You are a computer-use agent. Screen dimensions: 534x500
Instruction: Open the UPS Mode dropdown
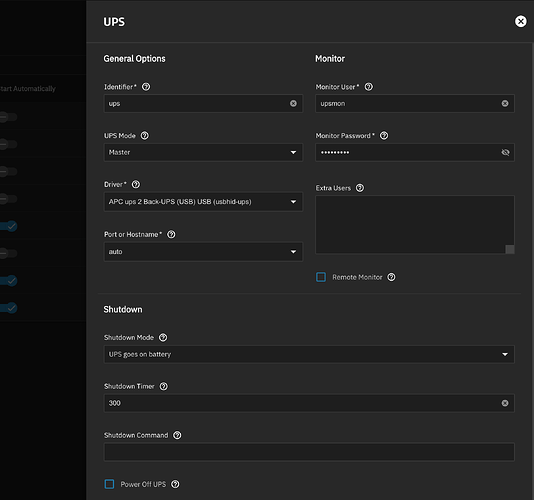click(203, 152)
